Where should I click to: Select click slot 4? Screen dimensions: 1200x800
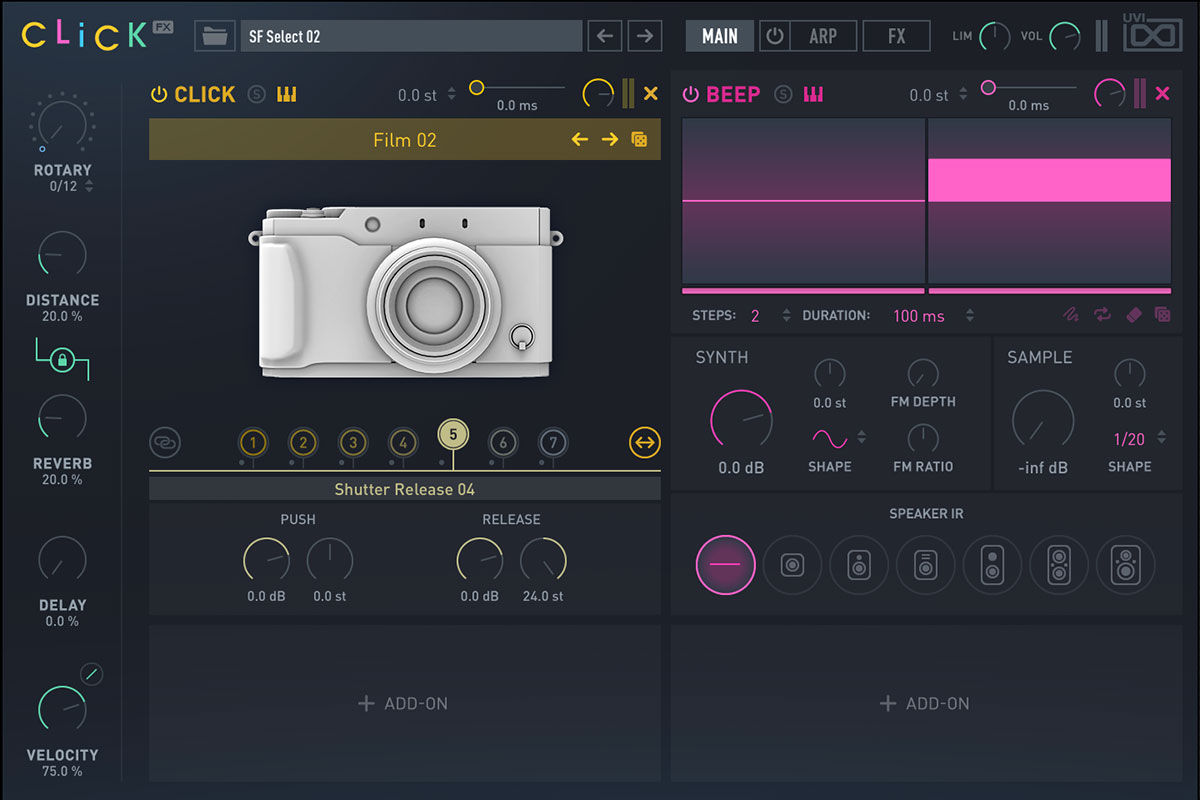click(403, 441)
